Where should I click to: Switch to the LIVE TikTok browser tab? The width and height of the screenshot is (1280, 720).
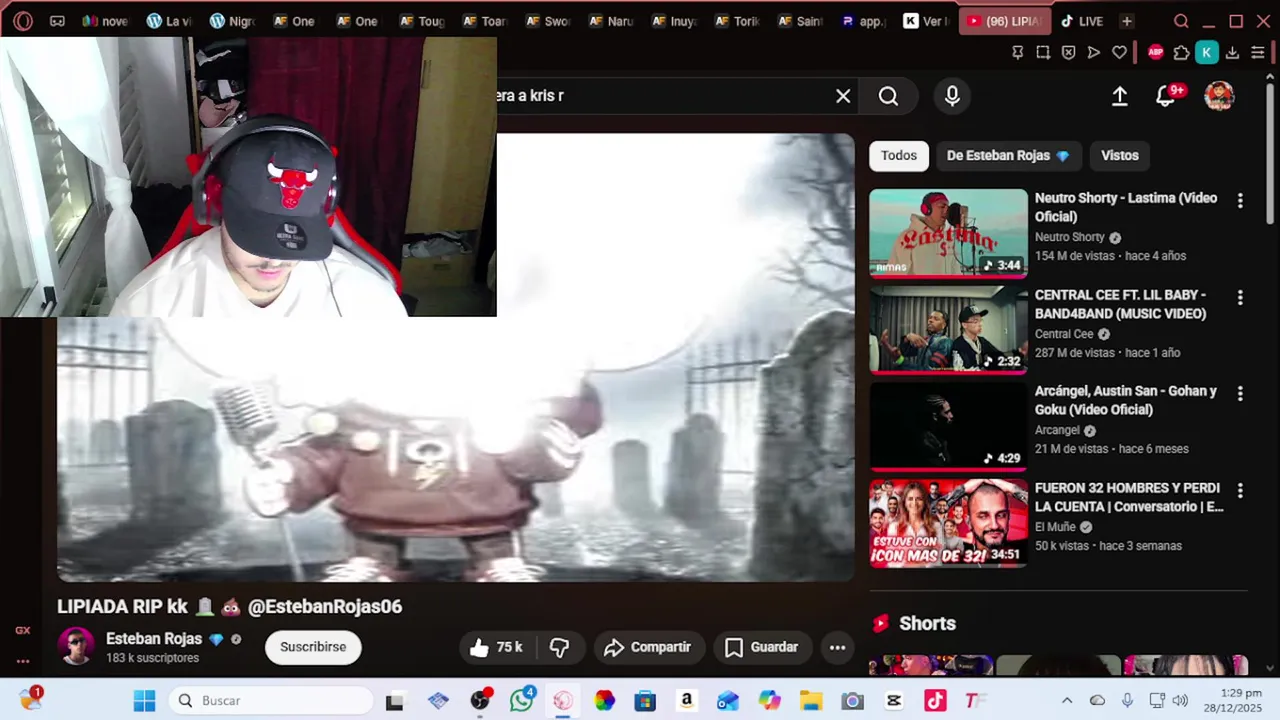point(1082,21)
